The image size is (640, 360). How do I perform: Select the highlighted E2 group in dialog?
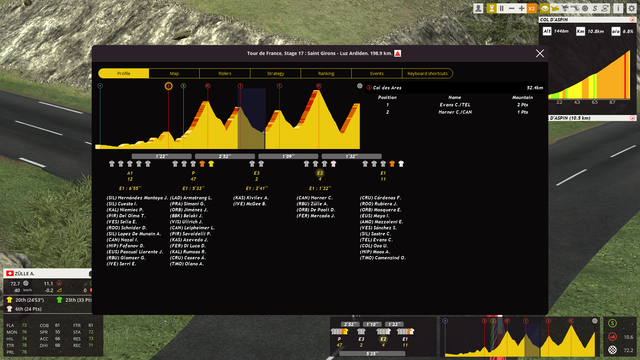[x=320, y=173]
